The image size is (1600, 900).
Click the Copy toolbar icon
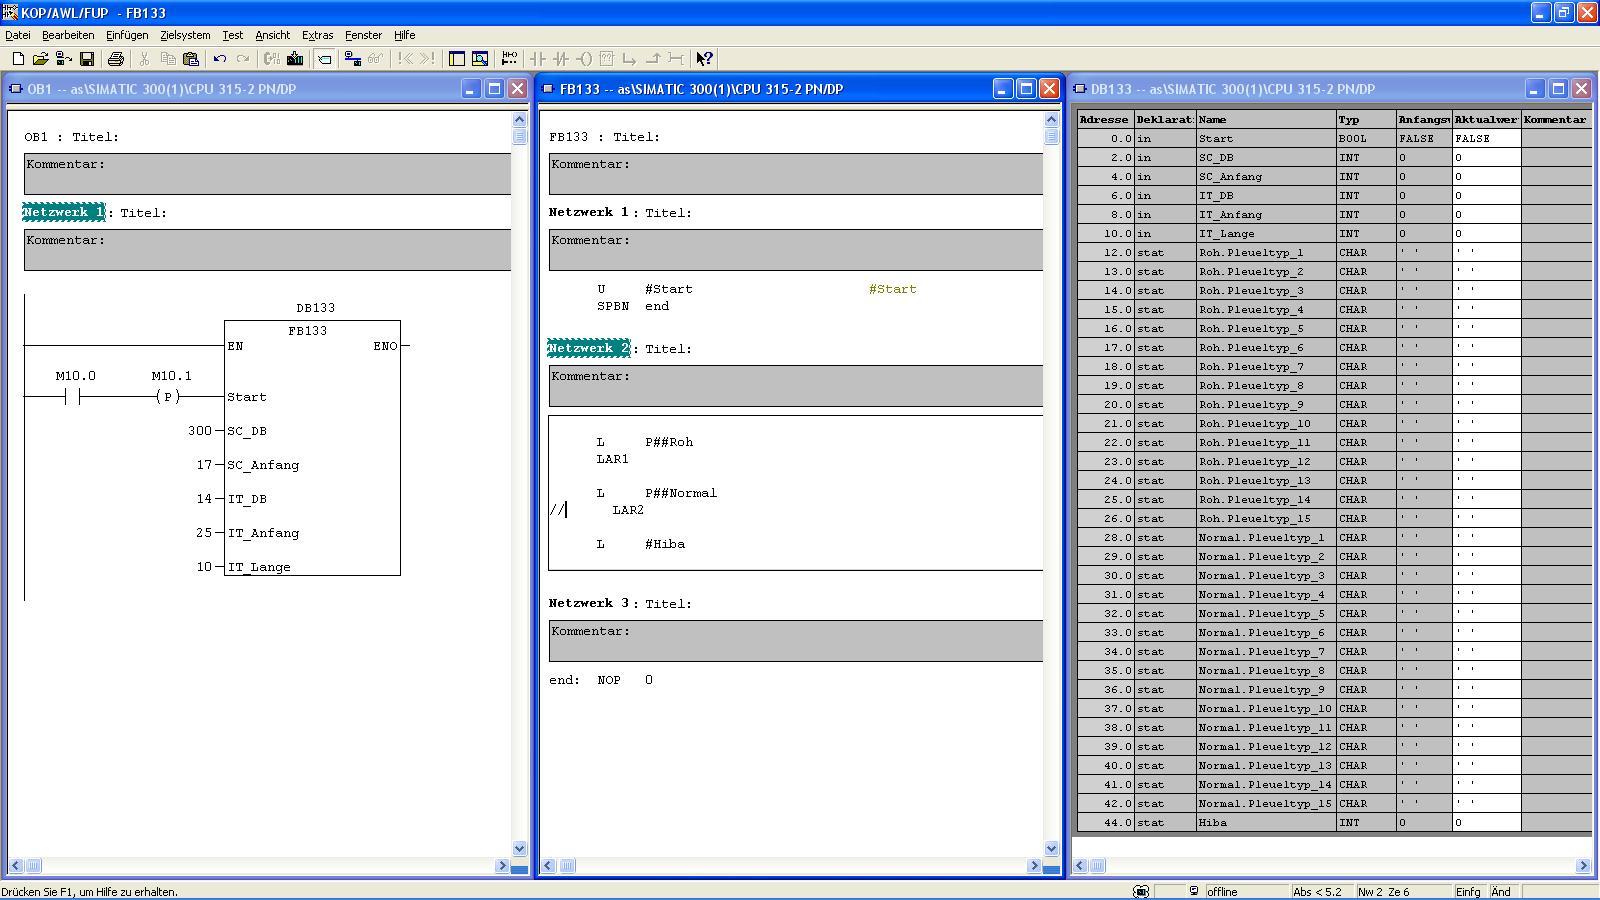tap(168, 59)
